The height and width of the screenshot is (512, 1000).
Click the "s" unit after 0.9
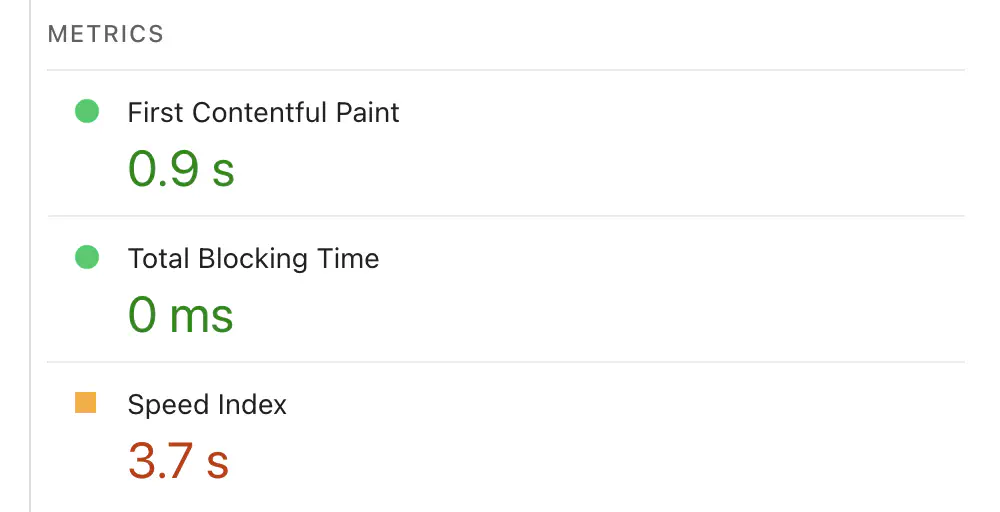[223, 171]
